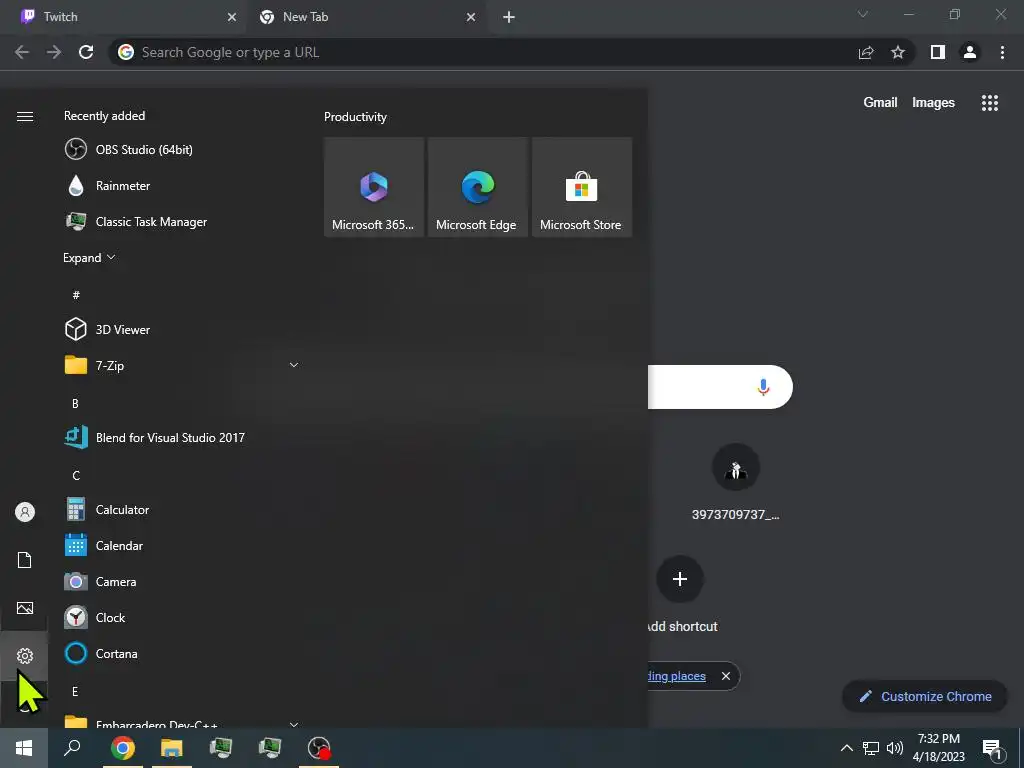Click the Chrome forward arrow

(x=54, y=52)
